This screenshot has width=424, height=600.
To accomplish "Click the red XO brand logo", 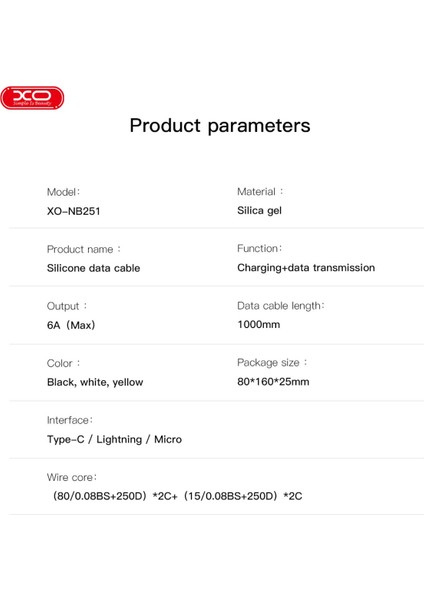I will coord(32,98).
